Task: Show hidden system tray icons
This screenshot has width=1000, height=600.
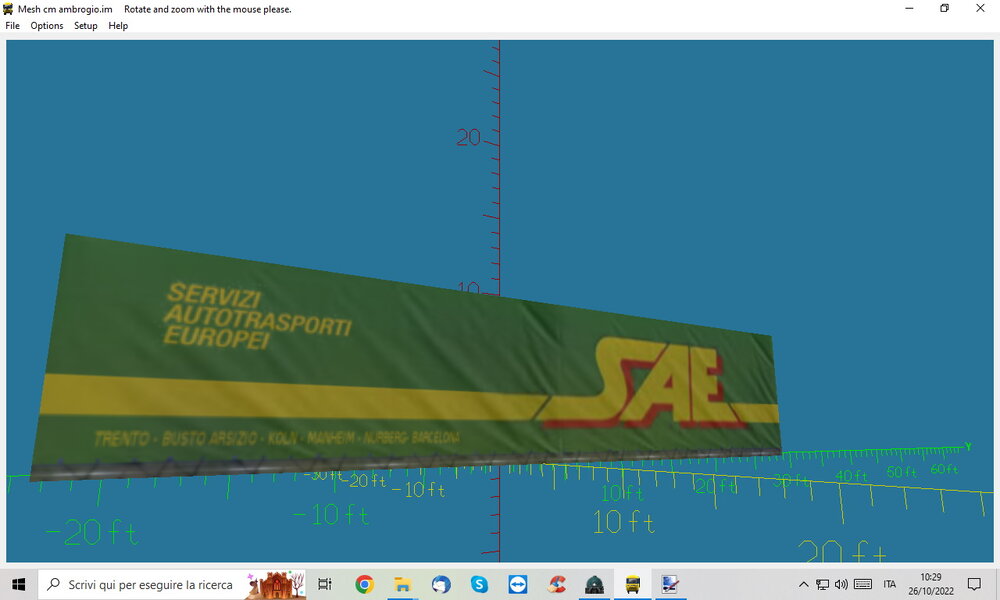Action: click(804, 584)
